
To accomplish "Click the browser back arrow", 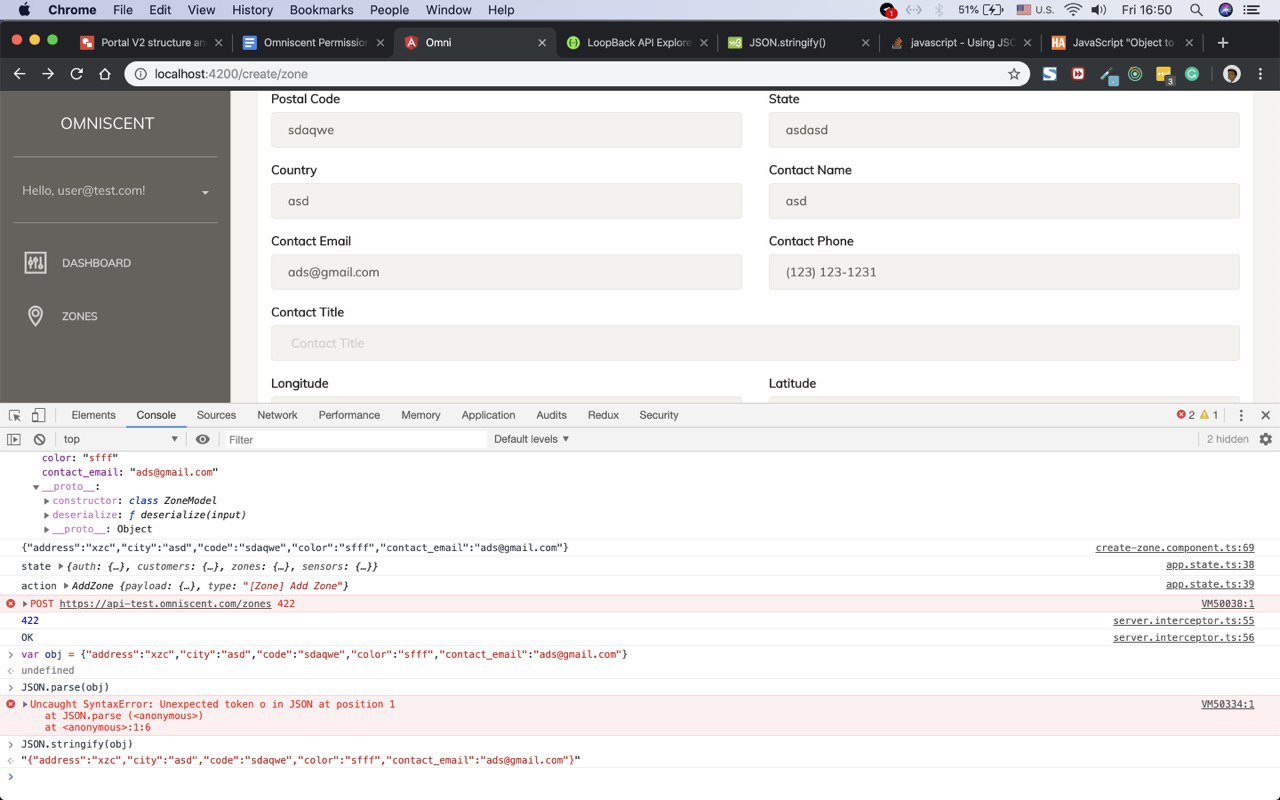I will (19, 74).
